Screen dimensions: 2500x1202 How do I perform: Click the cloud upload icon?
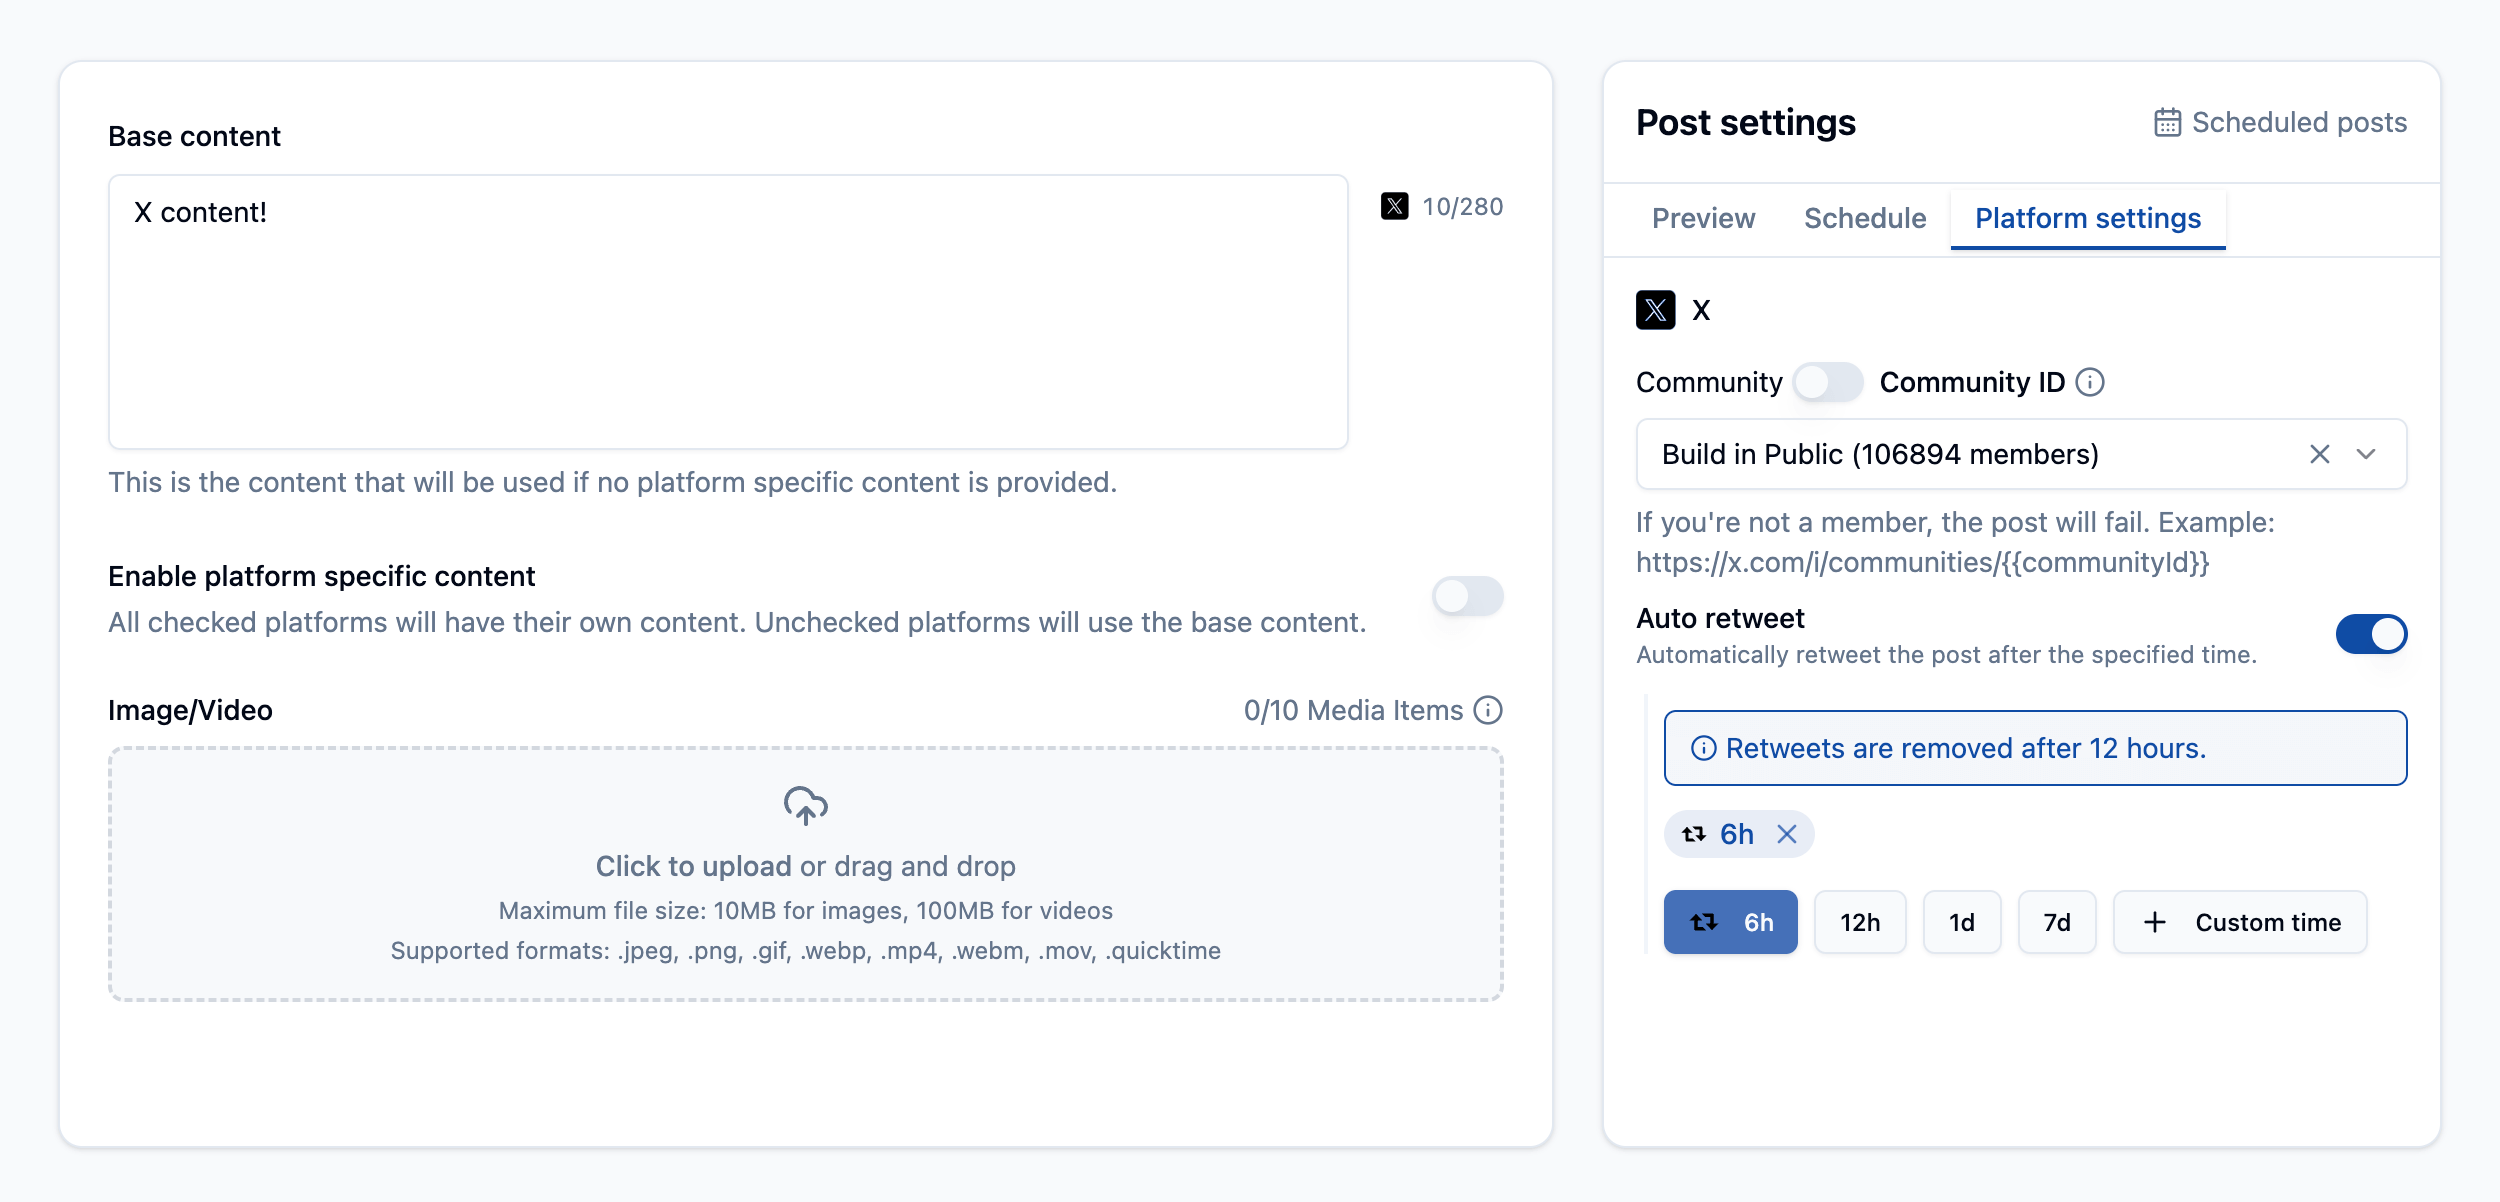point(806,806)
